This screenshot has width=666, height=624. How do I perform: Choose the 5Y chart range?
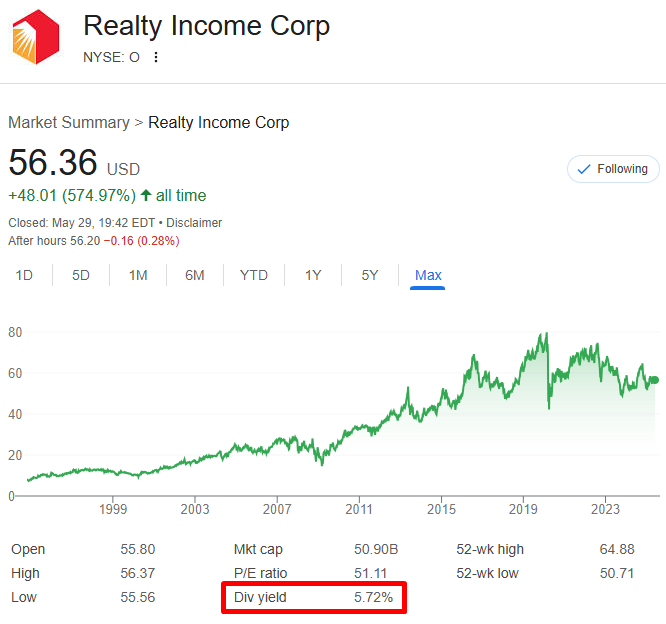[x=370, y=275]
